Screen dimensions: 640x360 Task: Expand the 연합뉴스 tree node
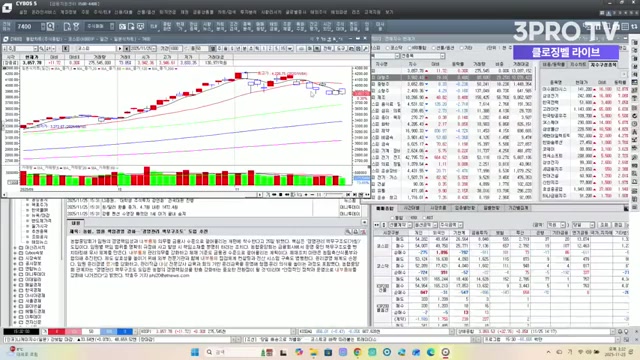[15, 269]
